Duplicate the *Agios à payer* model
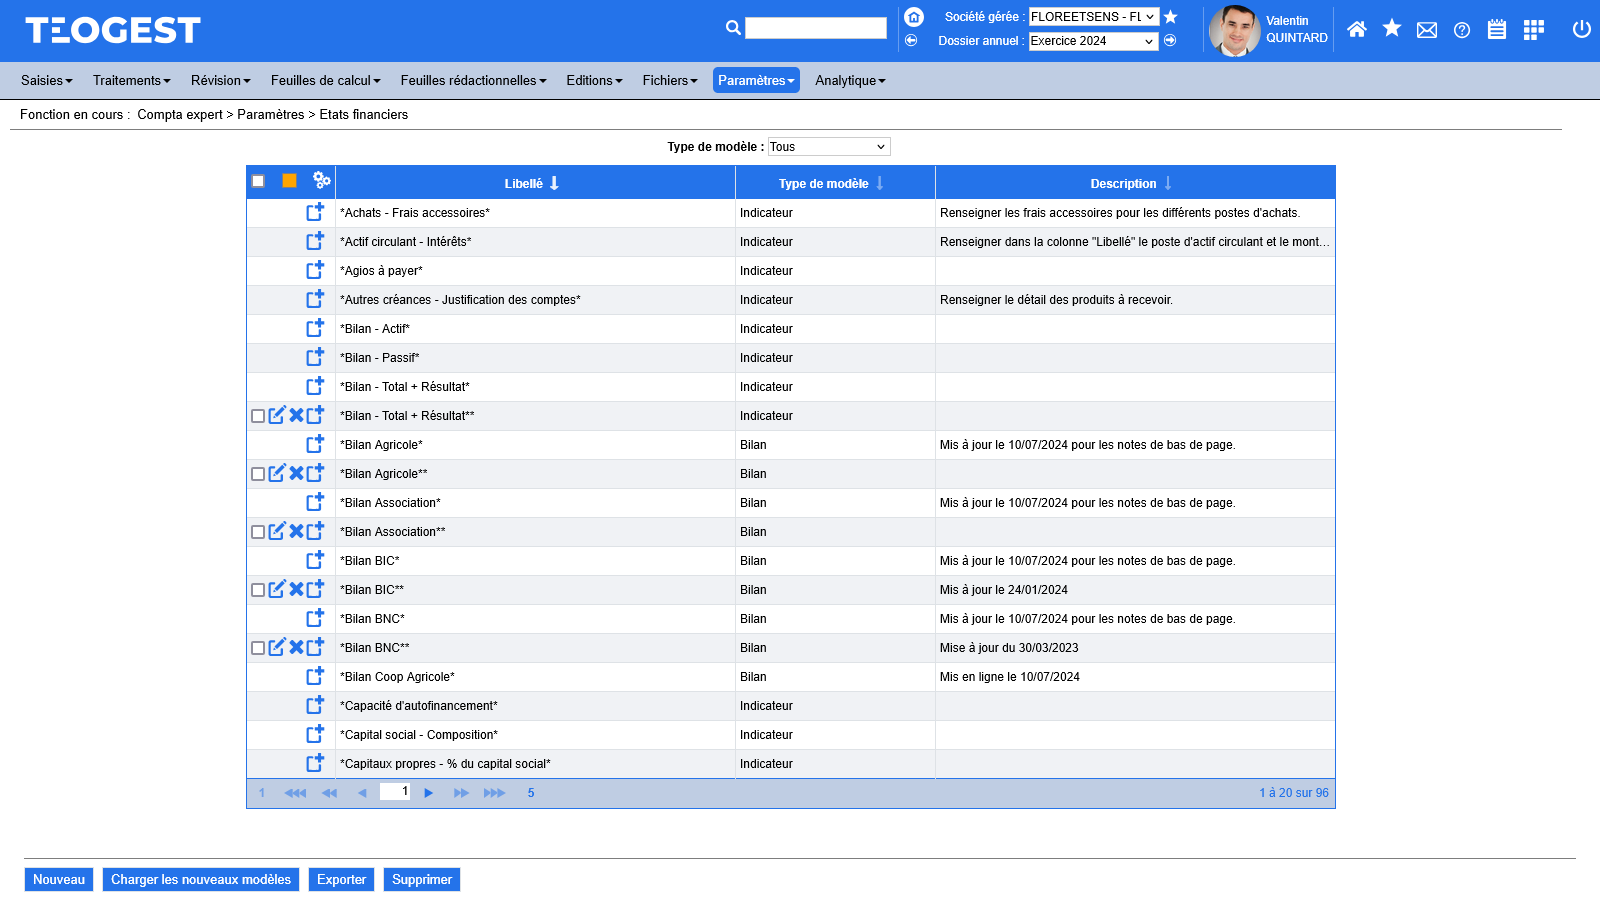Screen dimensions: 1600x900 [315, 270]
